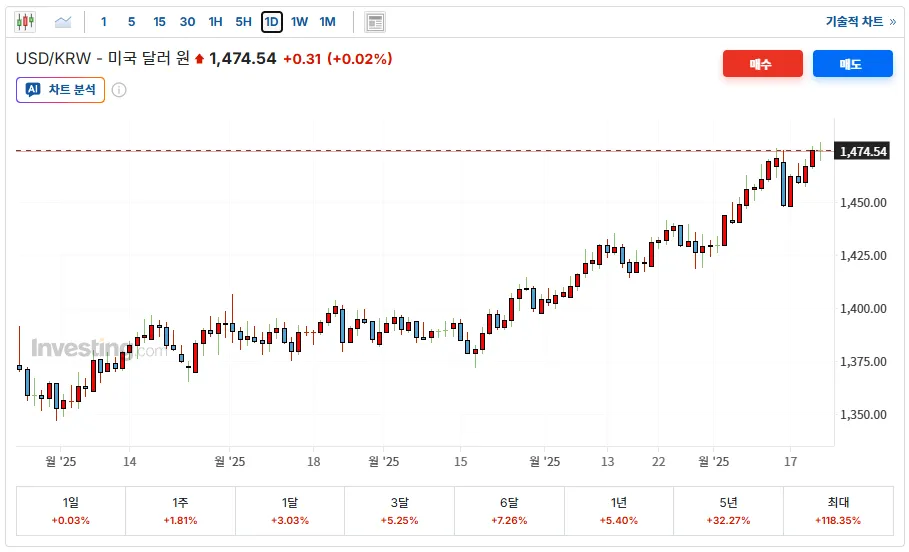The image size is (909, 552).
Task: Click the blue 매도 button
Action: tap(852, 64)
